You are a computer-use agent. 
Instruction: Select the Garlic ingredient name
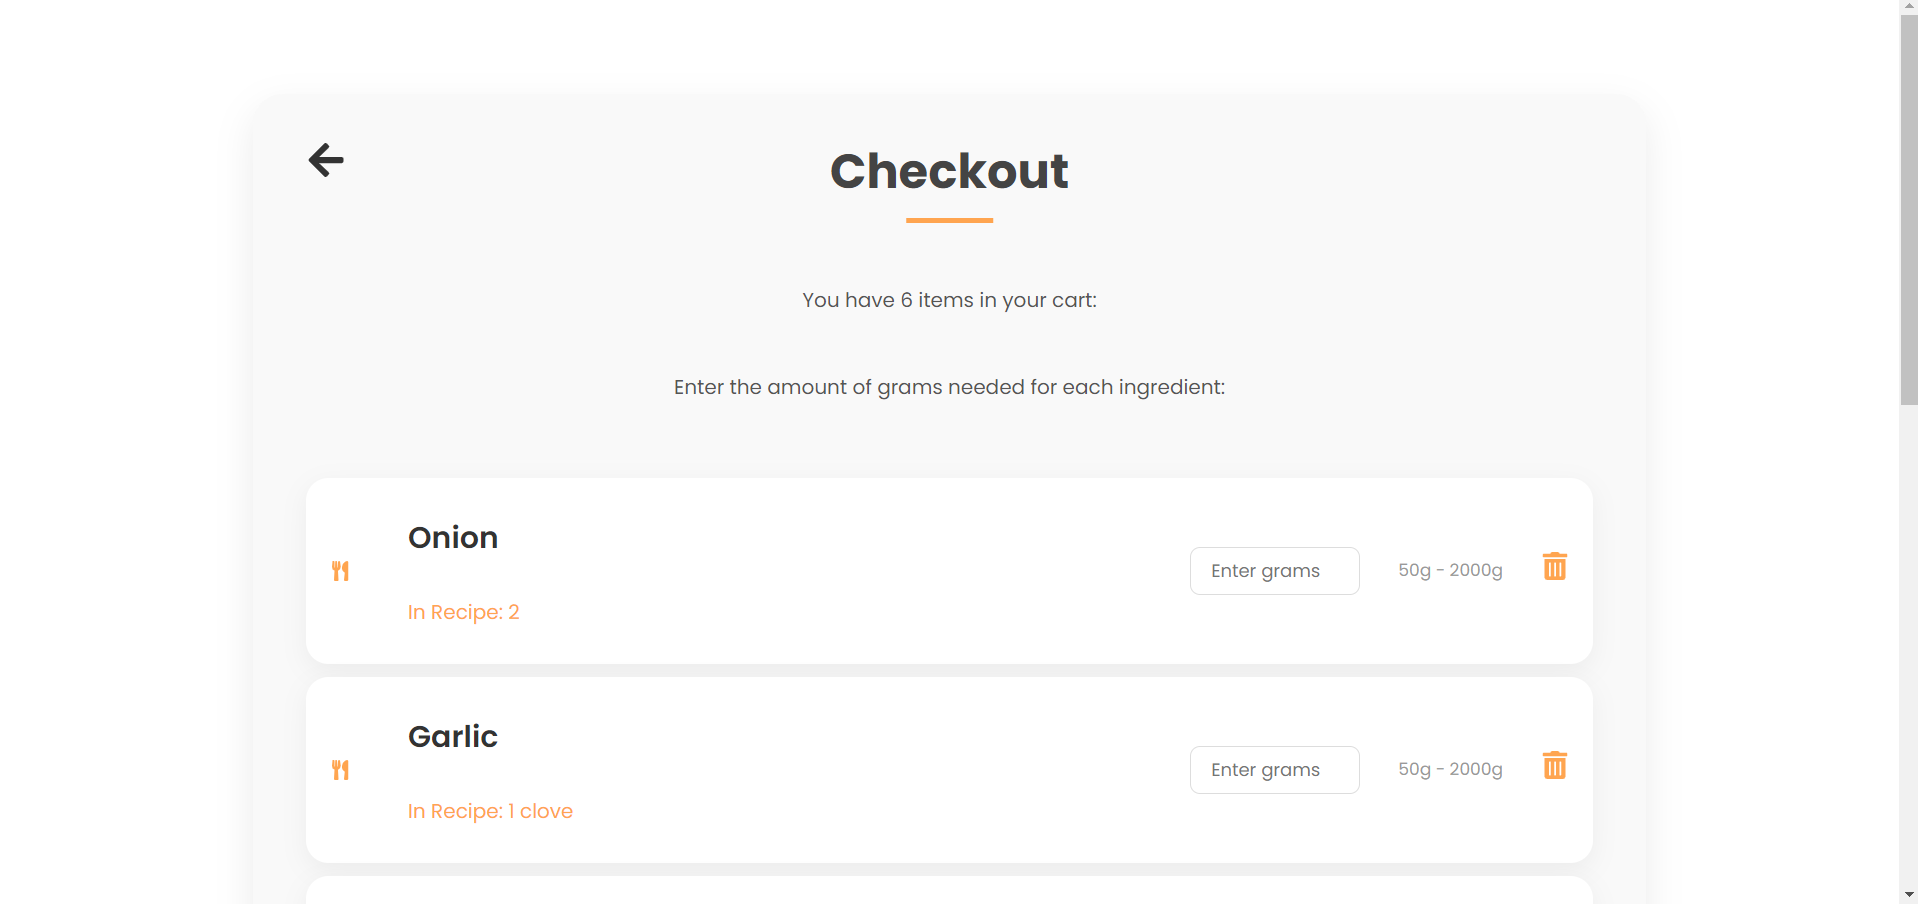click(453, 737)
